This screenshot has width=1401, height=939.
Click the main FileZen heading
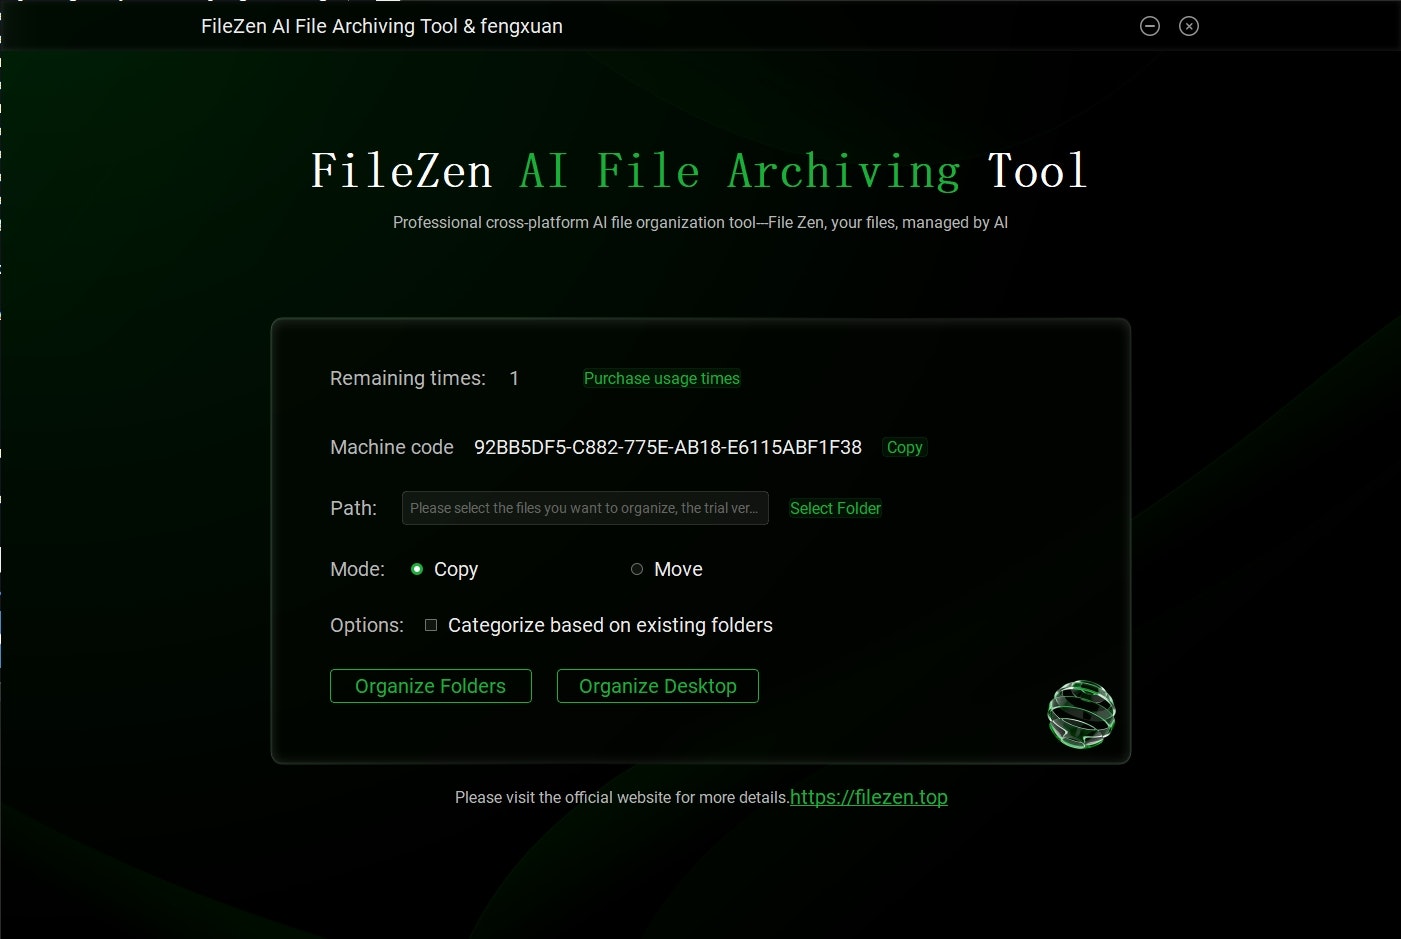700,170
